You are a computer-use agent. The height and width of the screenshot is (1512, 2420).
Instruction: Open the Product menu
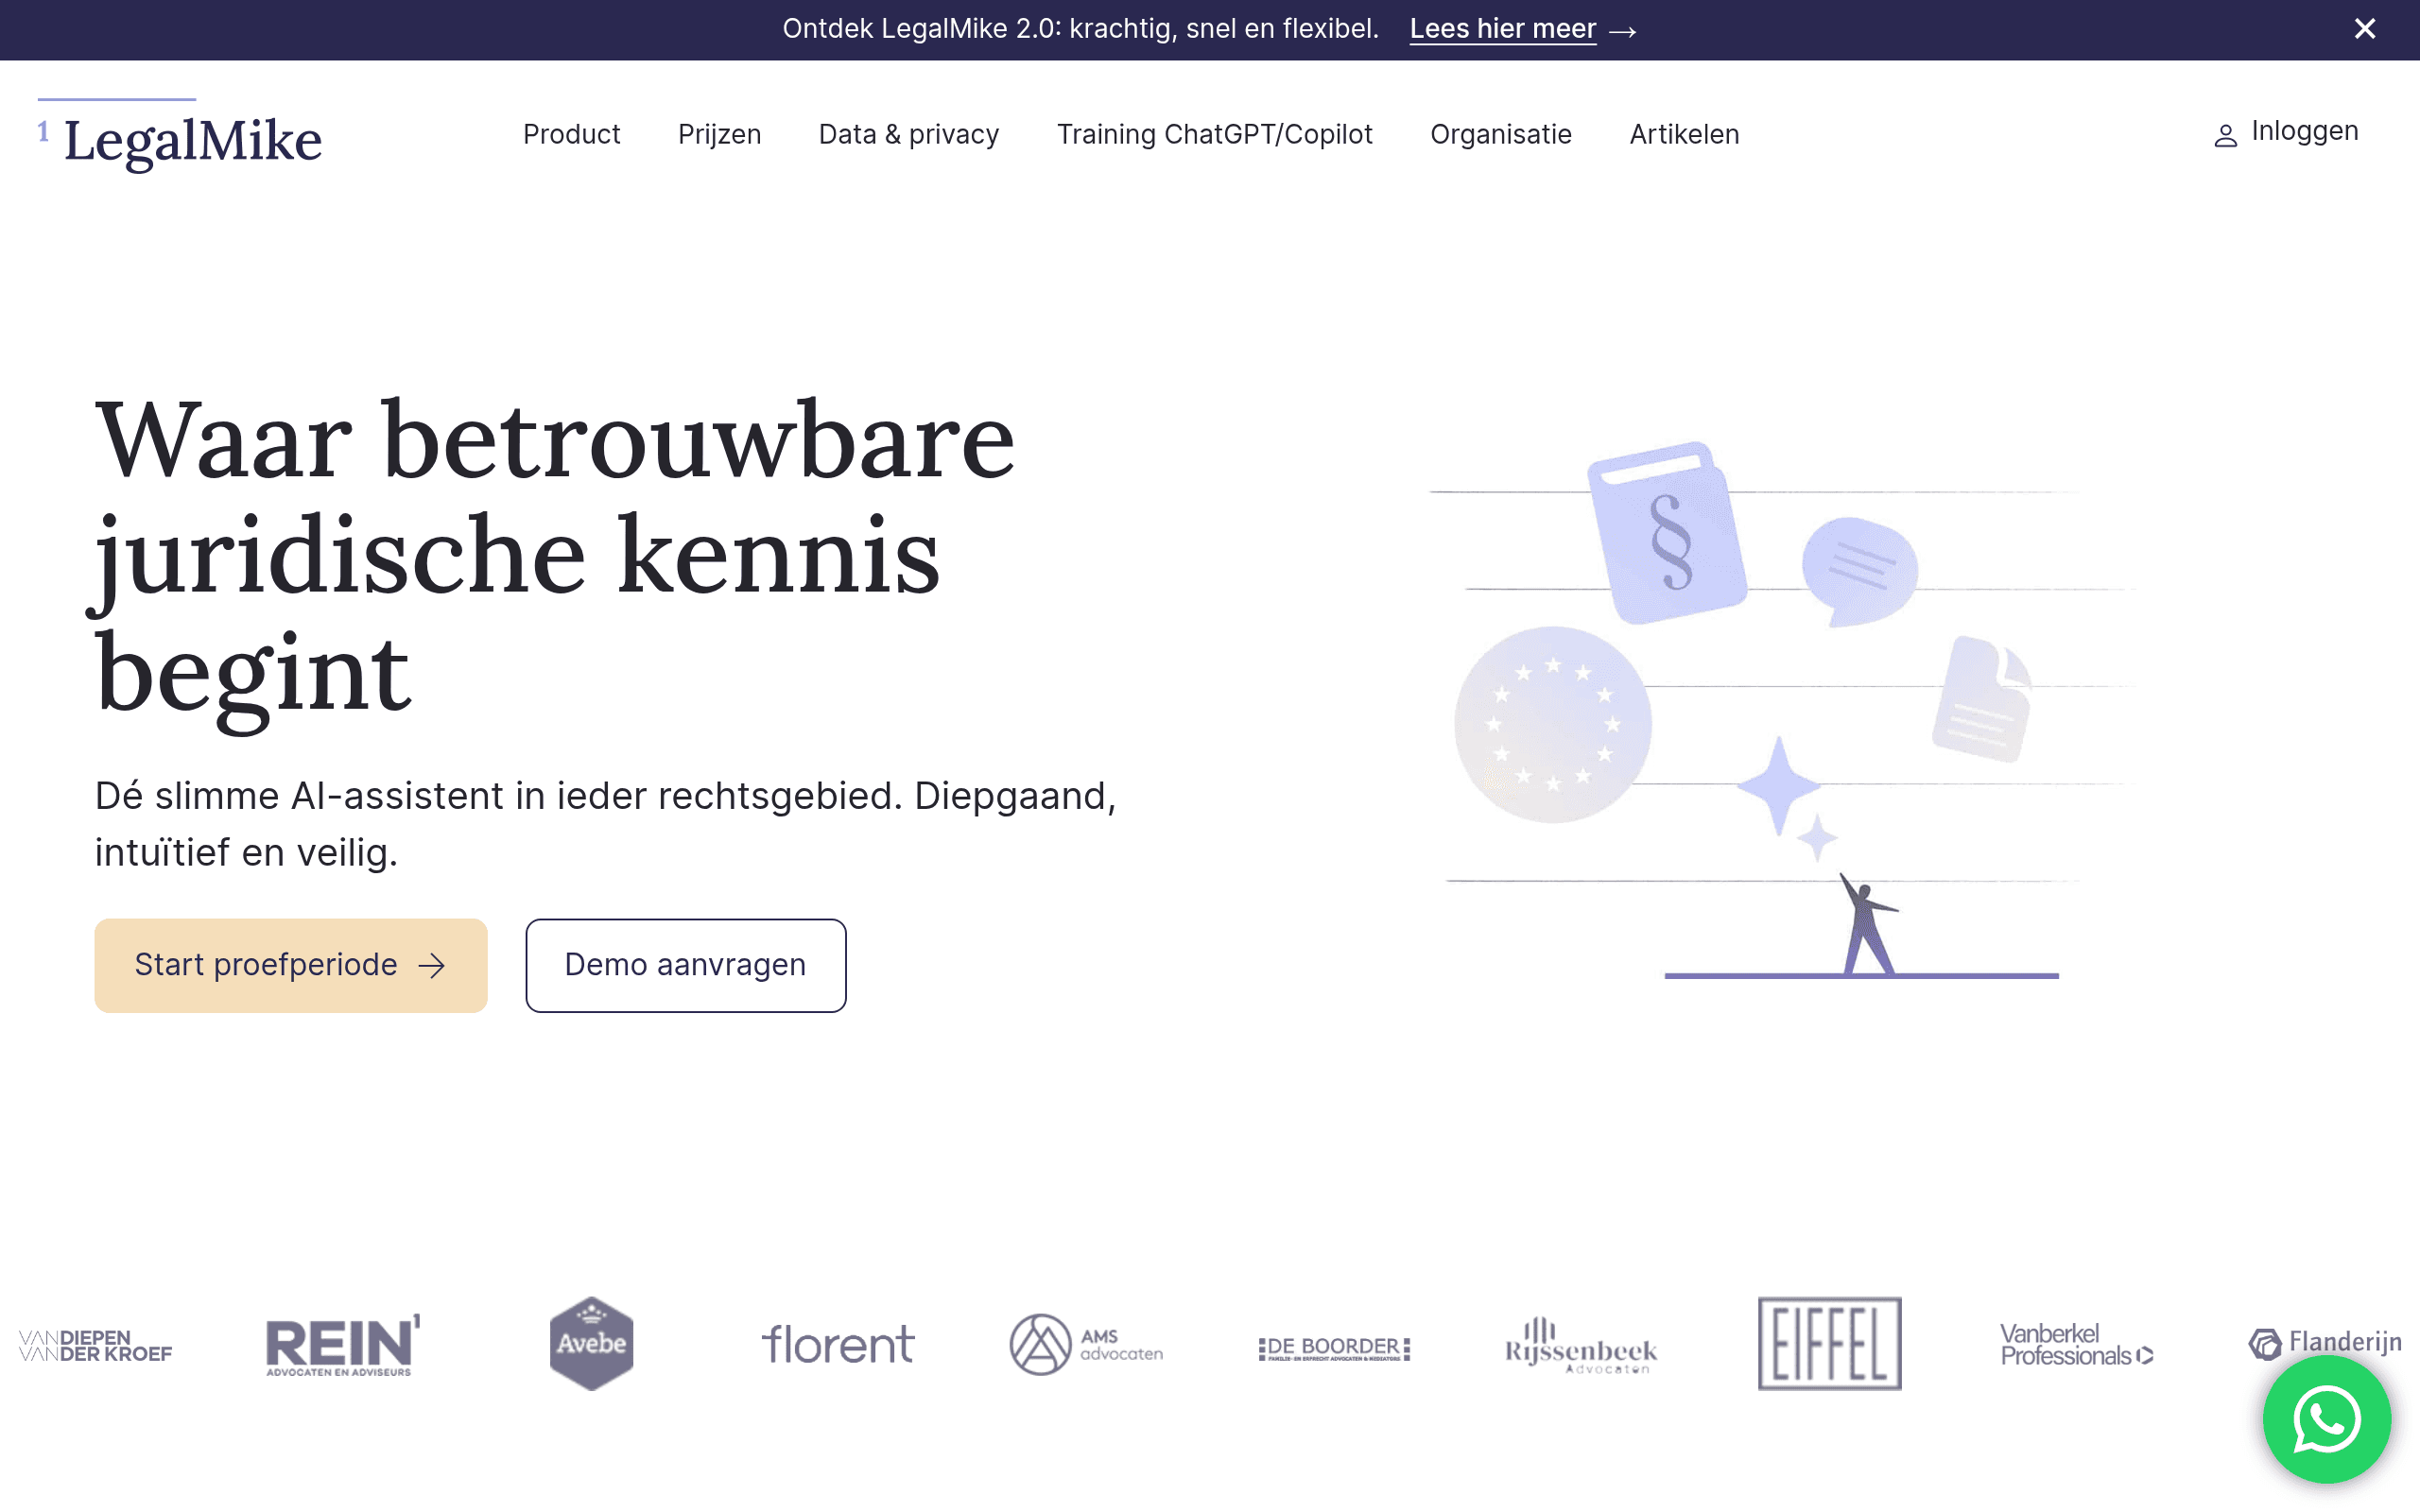pos(571,134)
